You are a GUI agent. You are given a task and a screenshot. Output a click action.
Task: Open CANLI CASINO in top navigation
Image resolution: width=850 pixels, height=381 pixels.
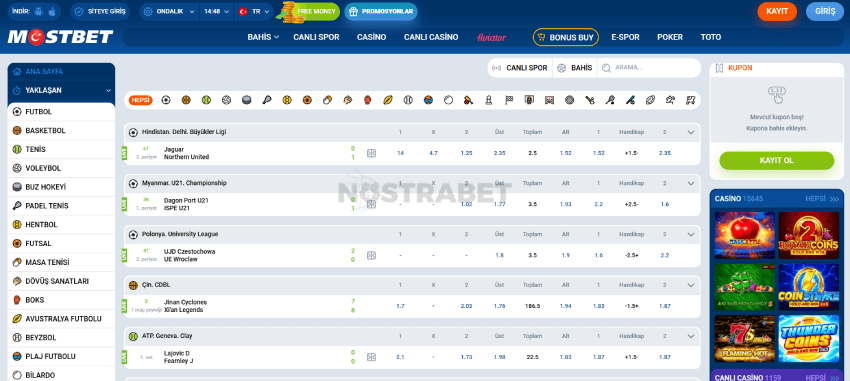431,37
